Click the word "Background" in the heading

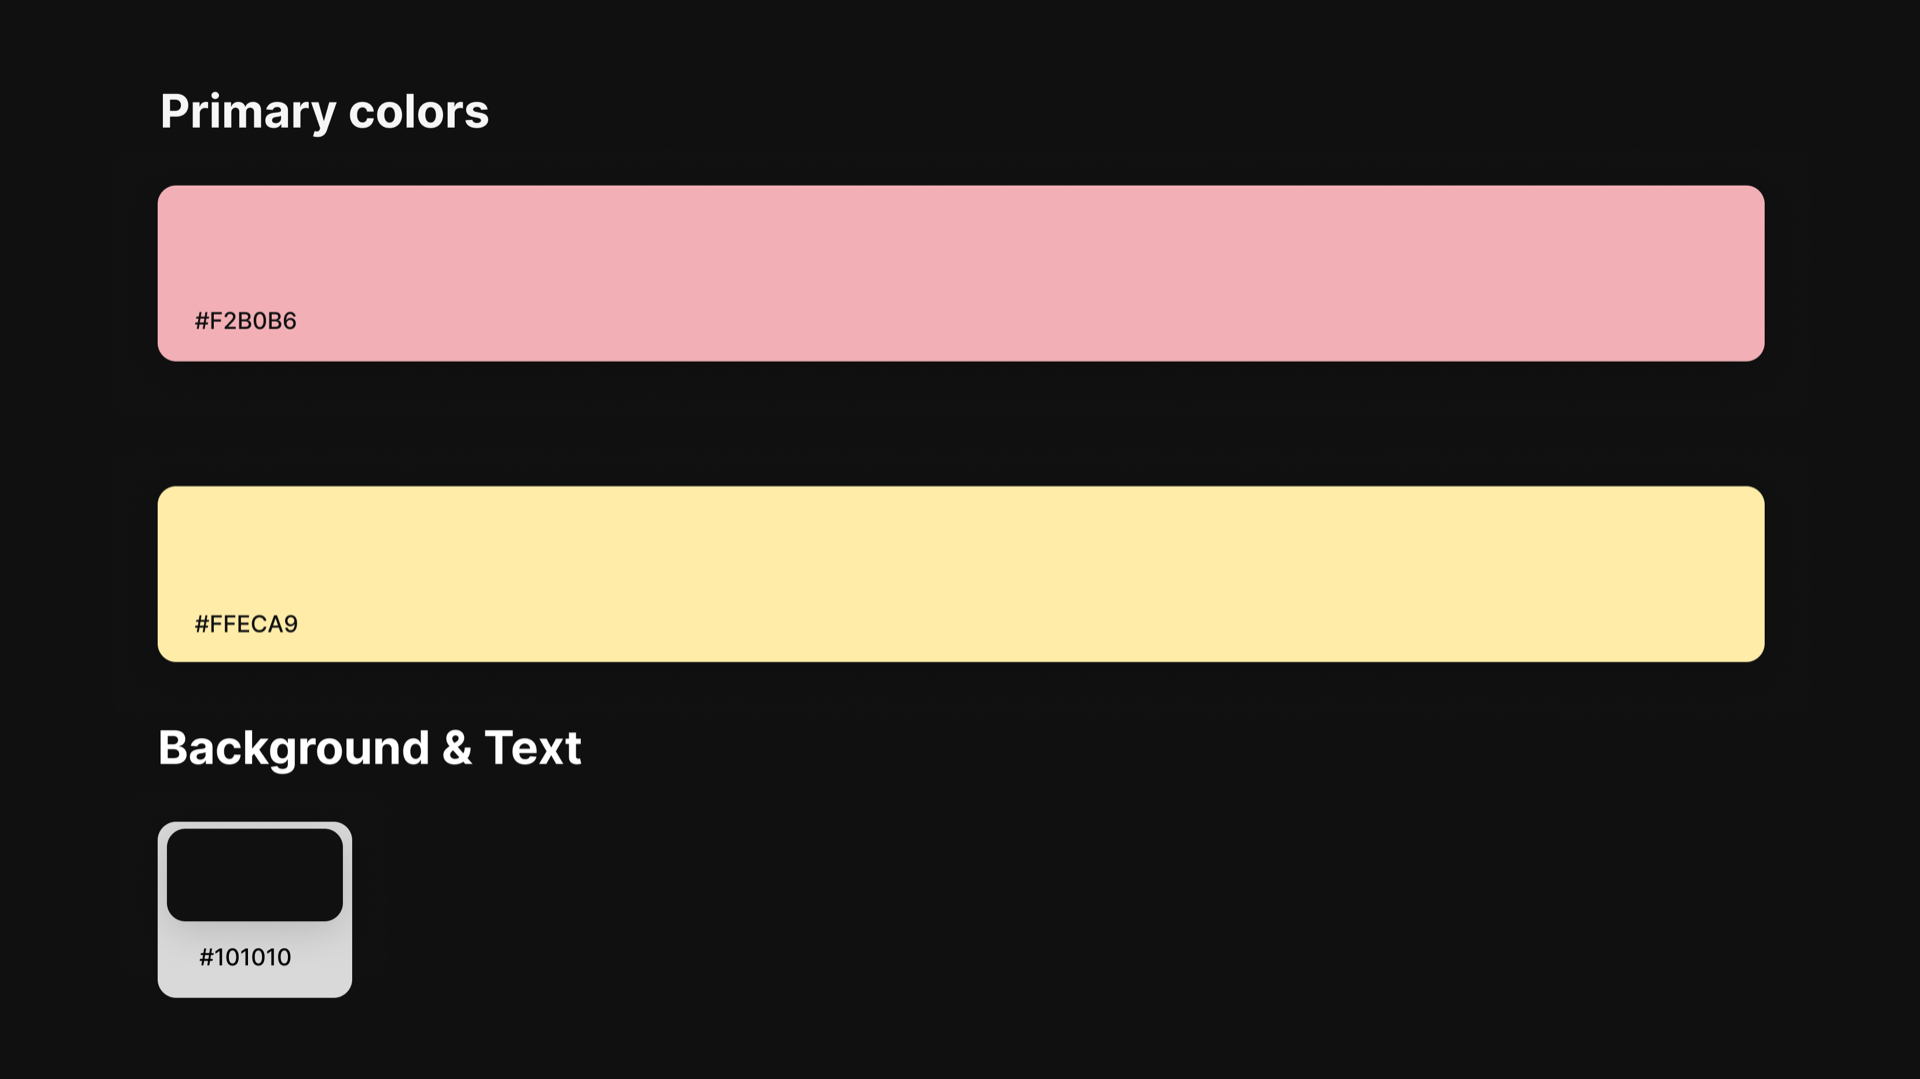[293, 748]
